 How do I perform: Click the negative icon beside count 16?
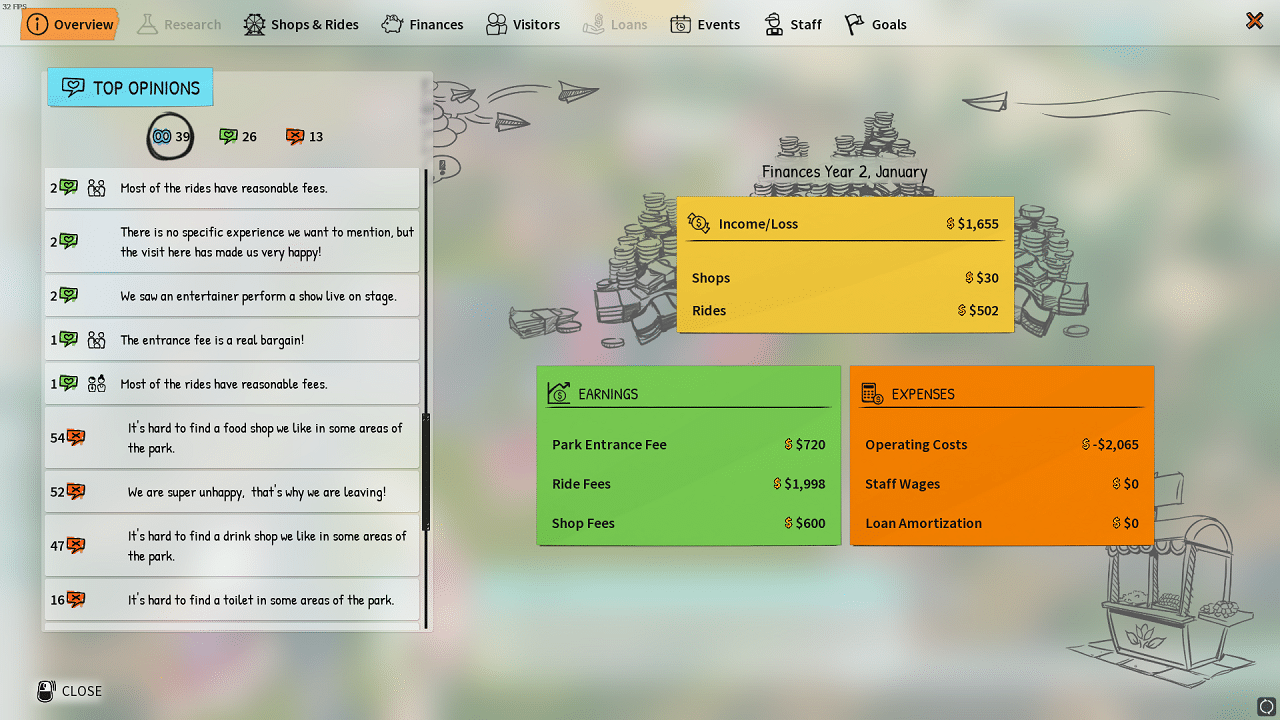[76, 600]
